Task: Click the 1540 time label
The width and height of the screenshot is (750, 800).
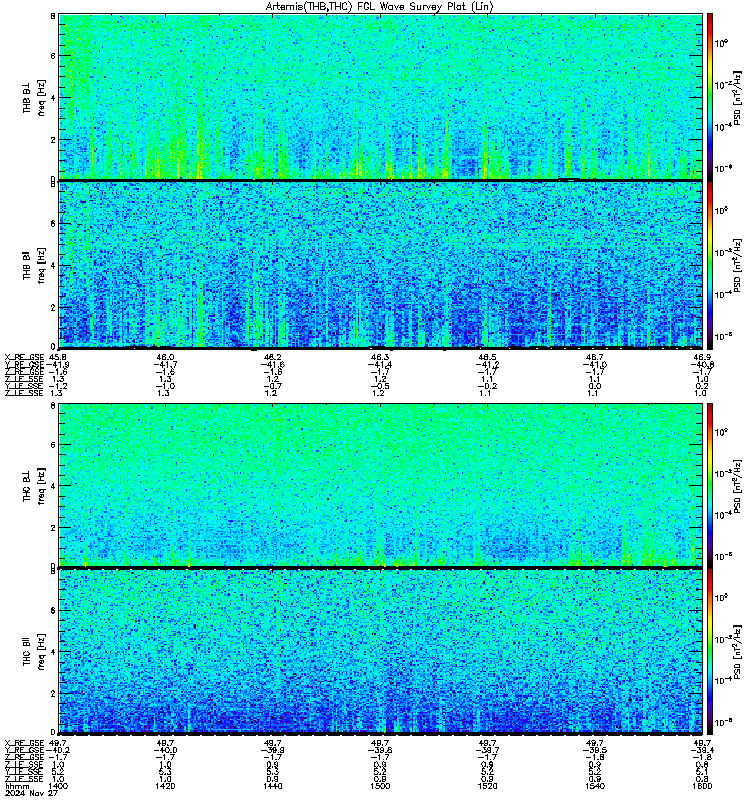Action: (x=595, y=786)
